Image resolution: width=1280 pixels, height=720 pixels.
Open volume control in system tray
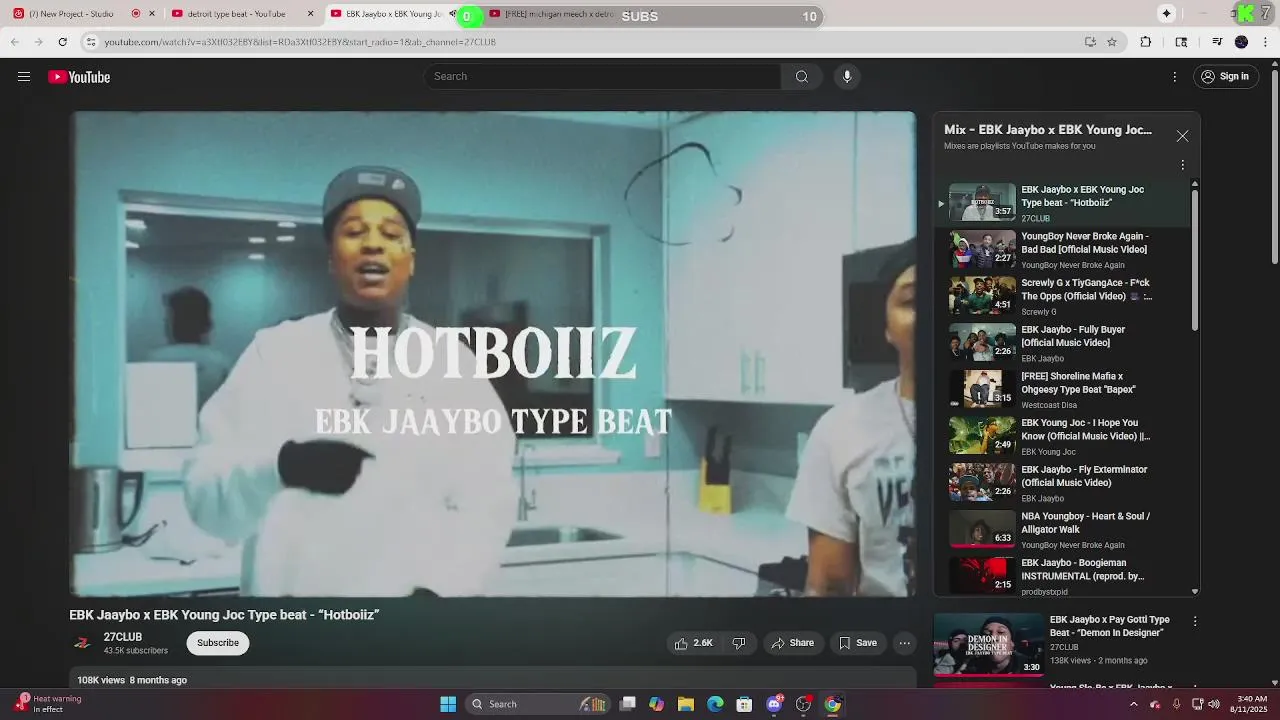click(1214, 704)
